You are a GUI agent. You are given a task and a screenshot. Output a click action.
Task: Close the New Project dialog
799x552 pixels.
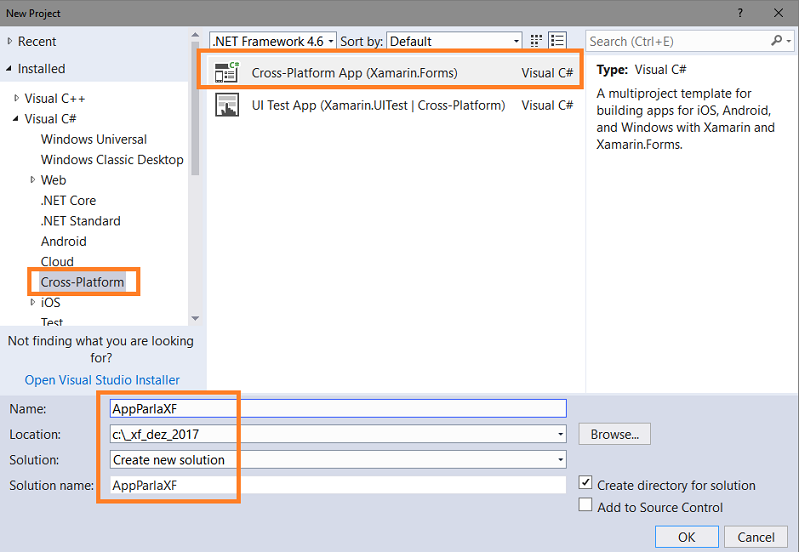pos(778,13)
